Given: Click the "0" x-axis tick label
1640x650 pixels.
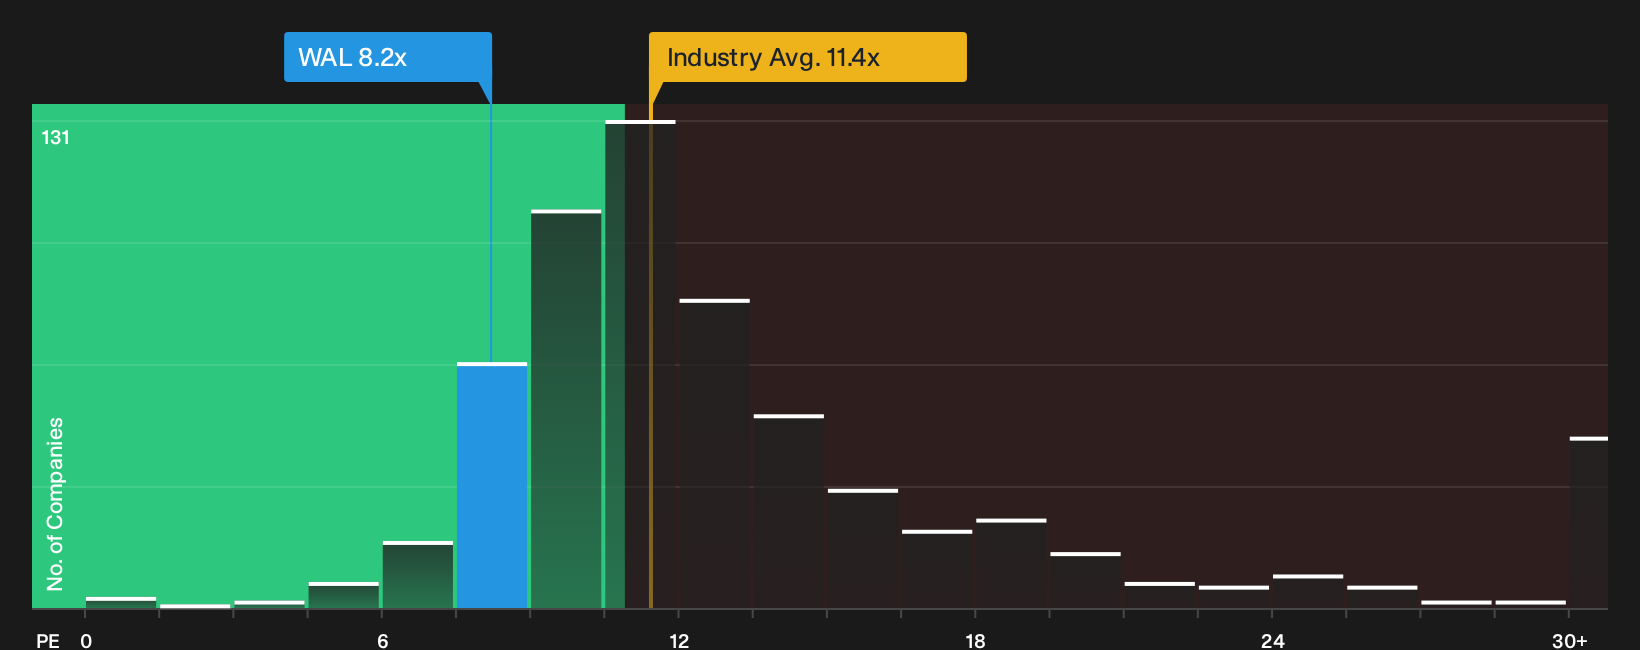Looking at the screenshot, I should coord(86,641).
